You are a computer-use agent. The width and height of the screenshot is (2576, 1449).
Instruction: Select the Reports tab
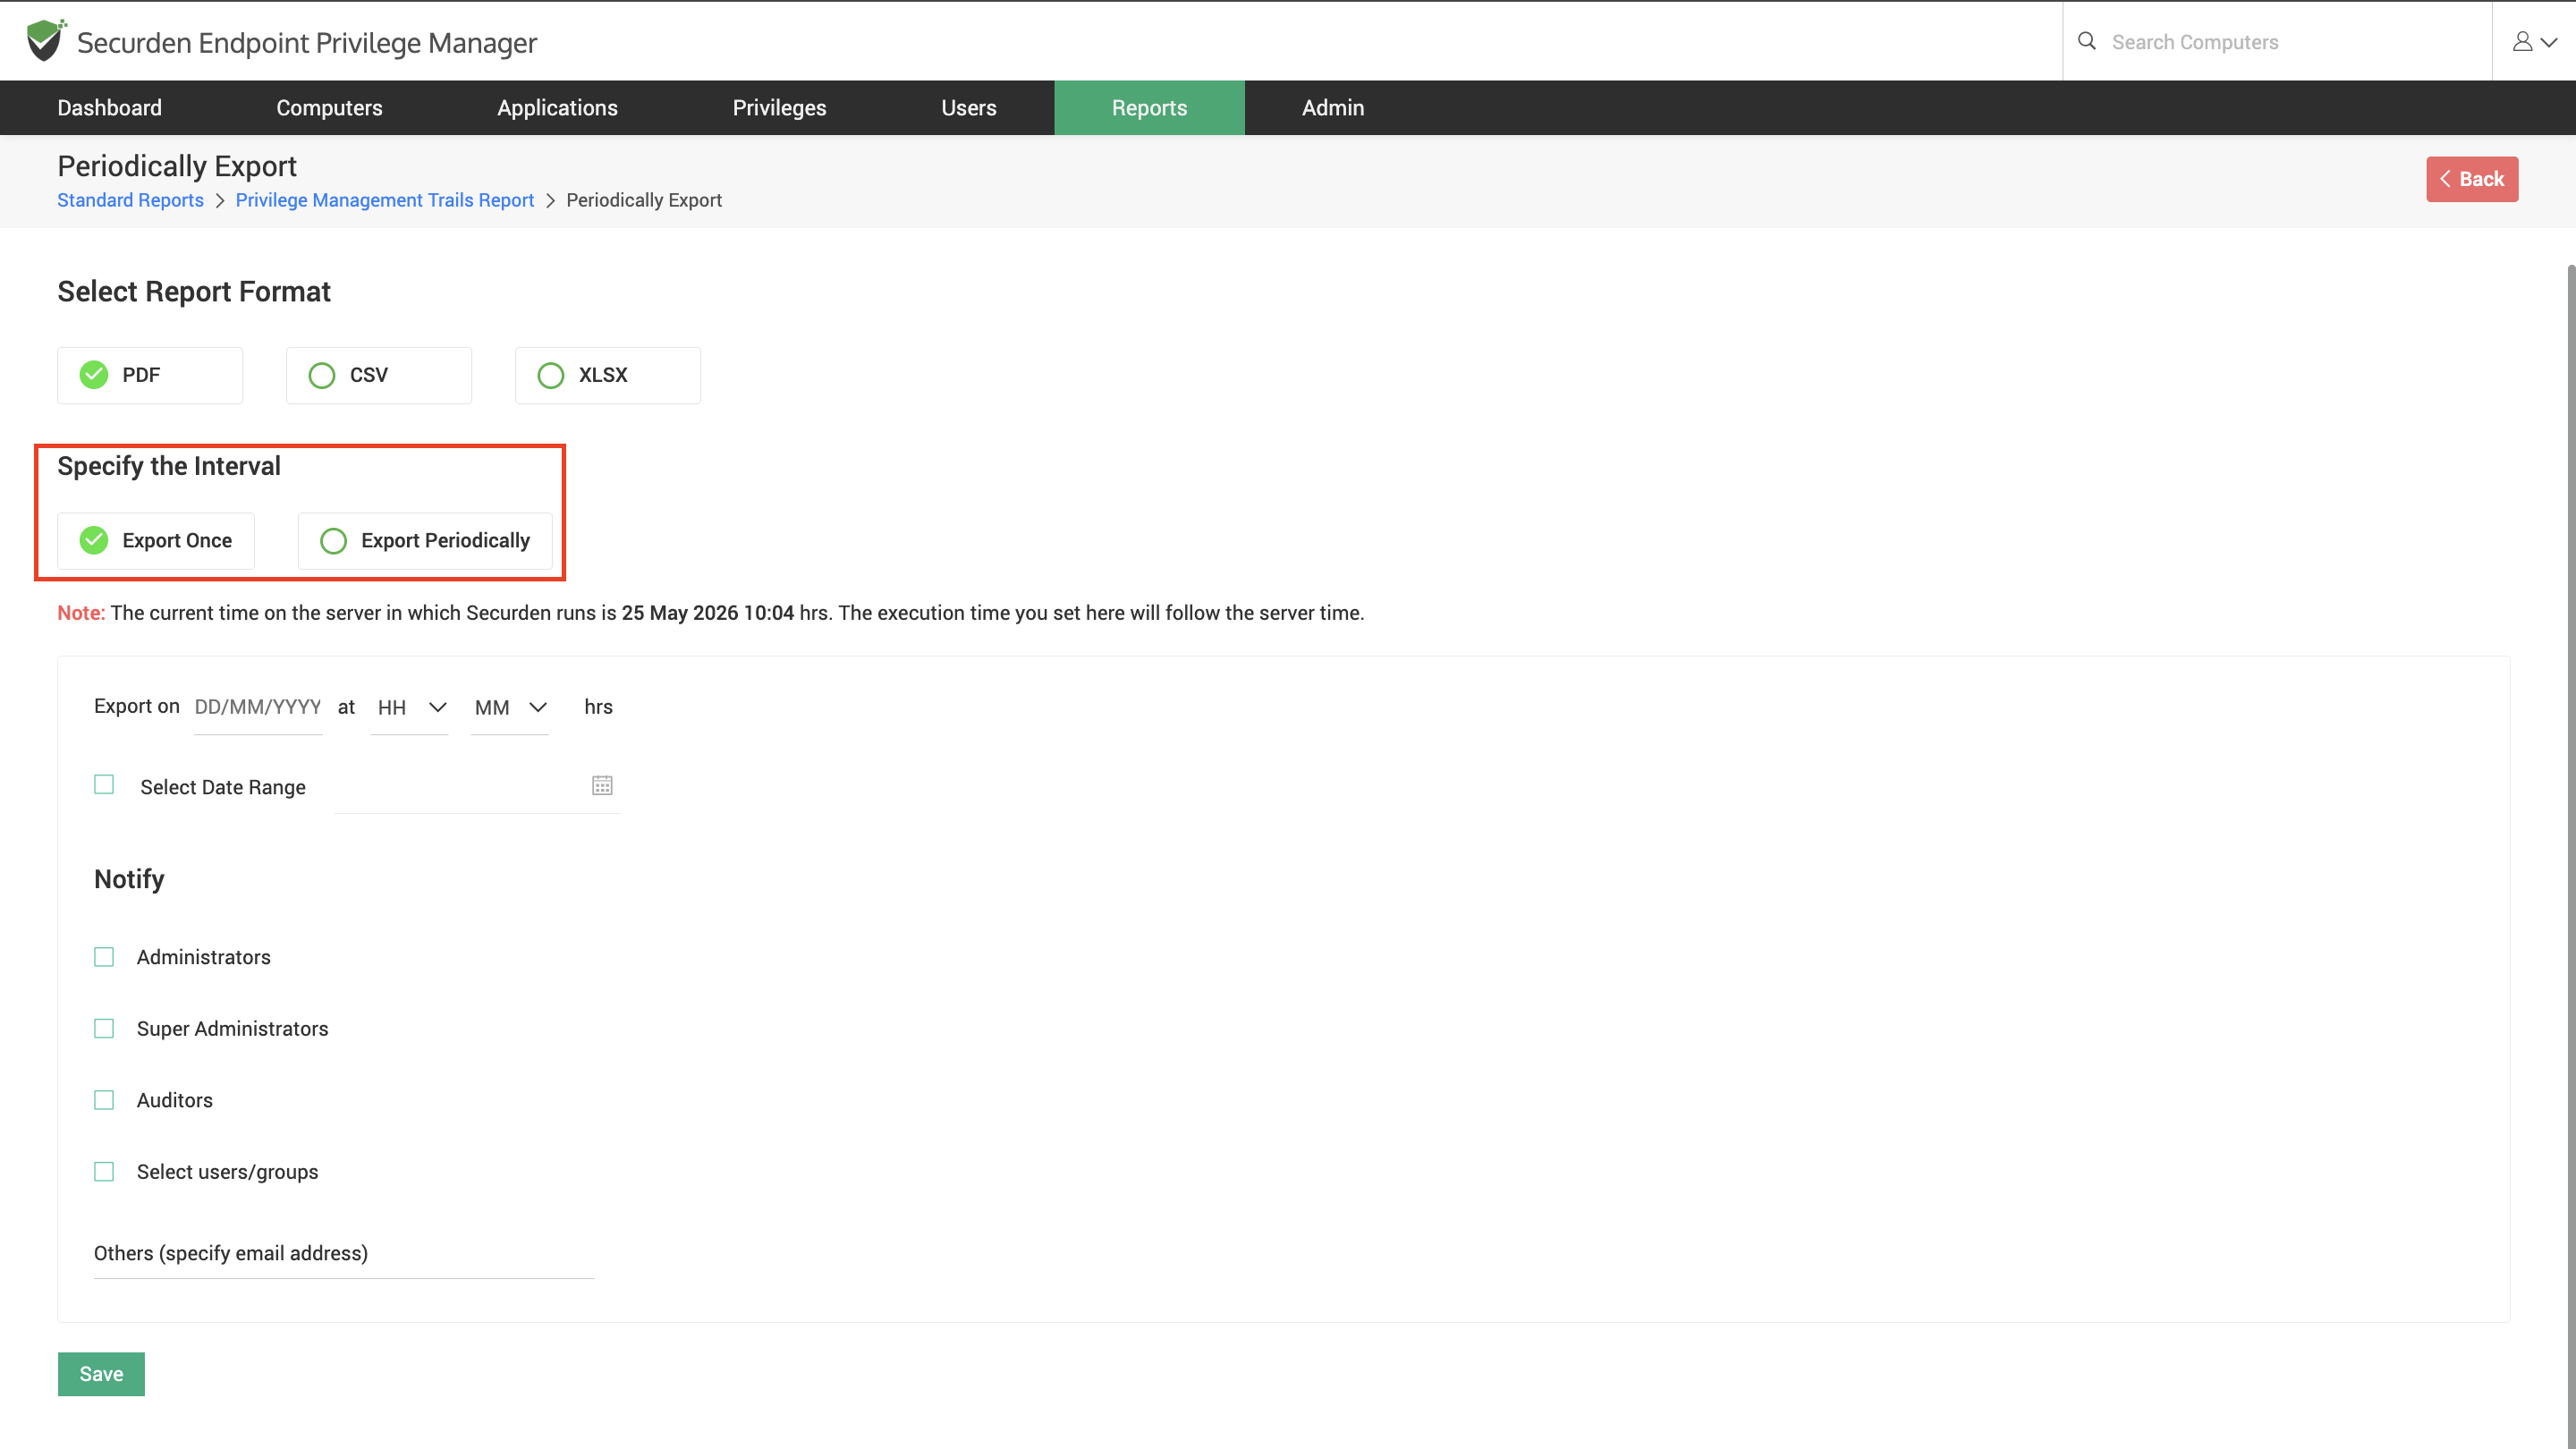click(x=1149, y=108)
